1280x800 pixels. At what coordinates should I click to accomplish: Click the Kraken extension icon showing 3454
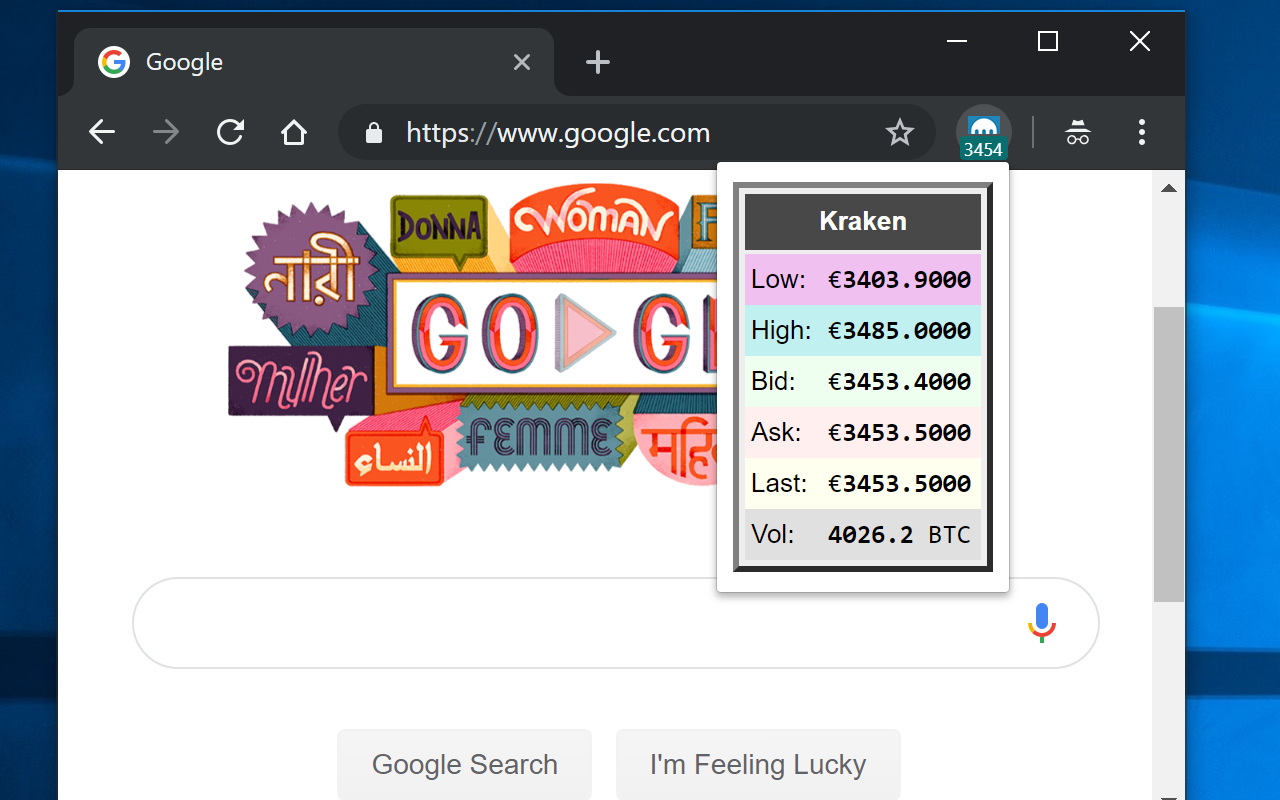coord(984,132)
